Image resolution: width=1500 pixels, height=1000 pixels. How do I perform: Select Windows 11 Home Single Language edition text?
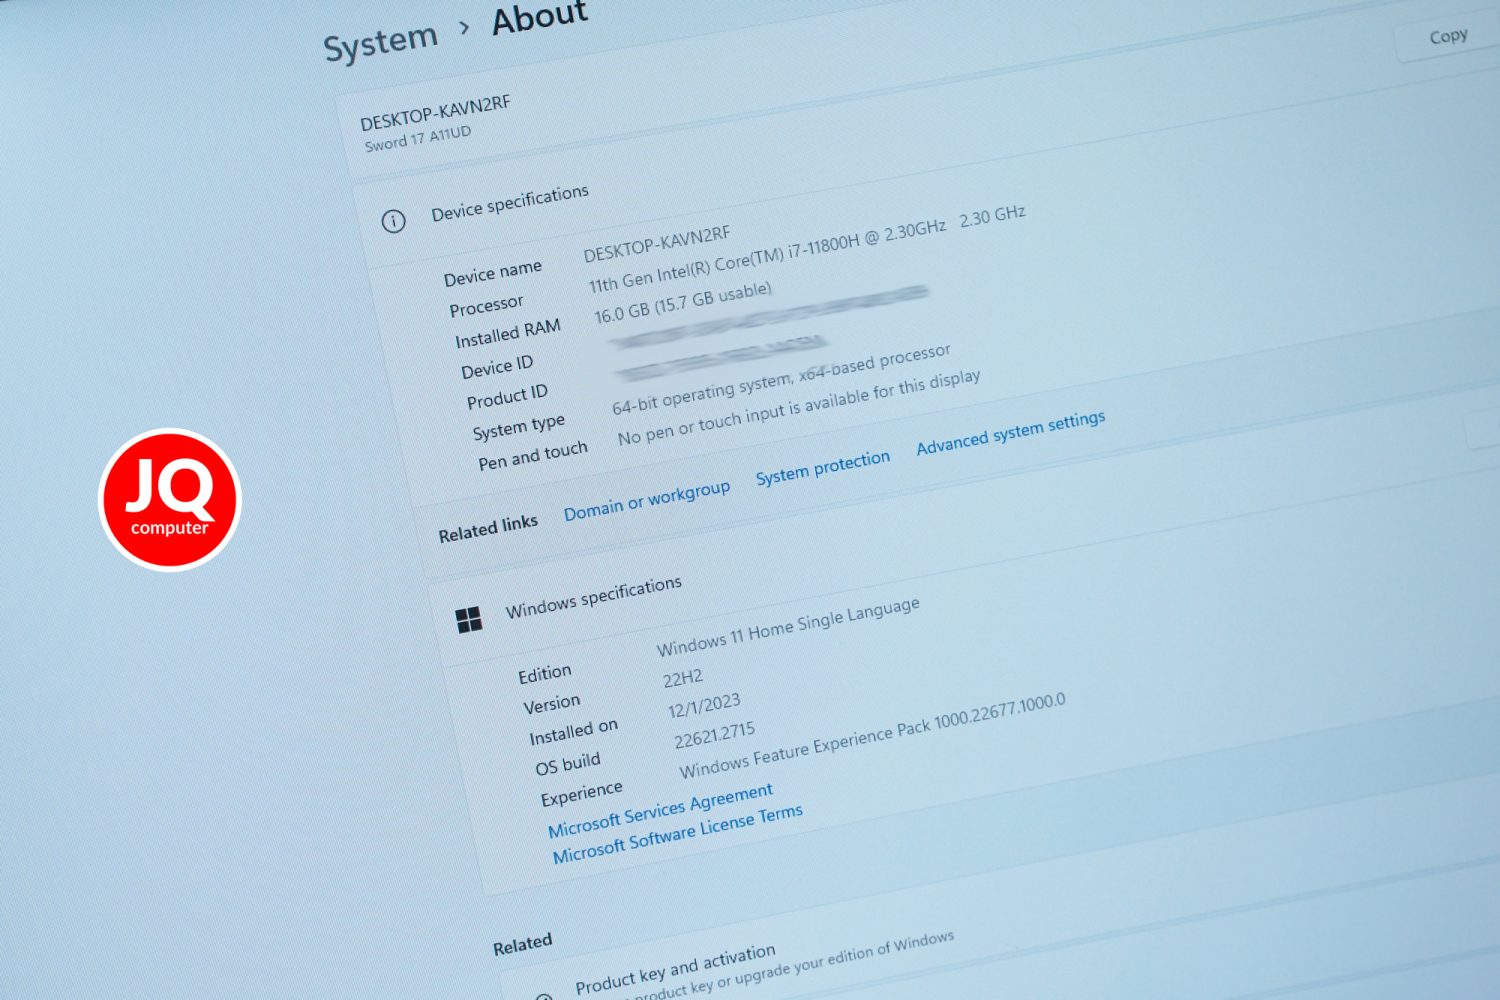(788, 627)
